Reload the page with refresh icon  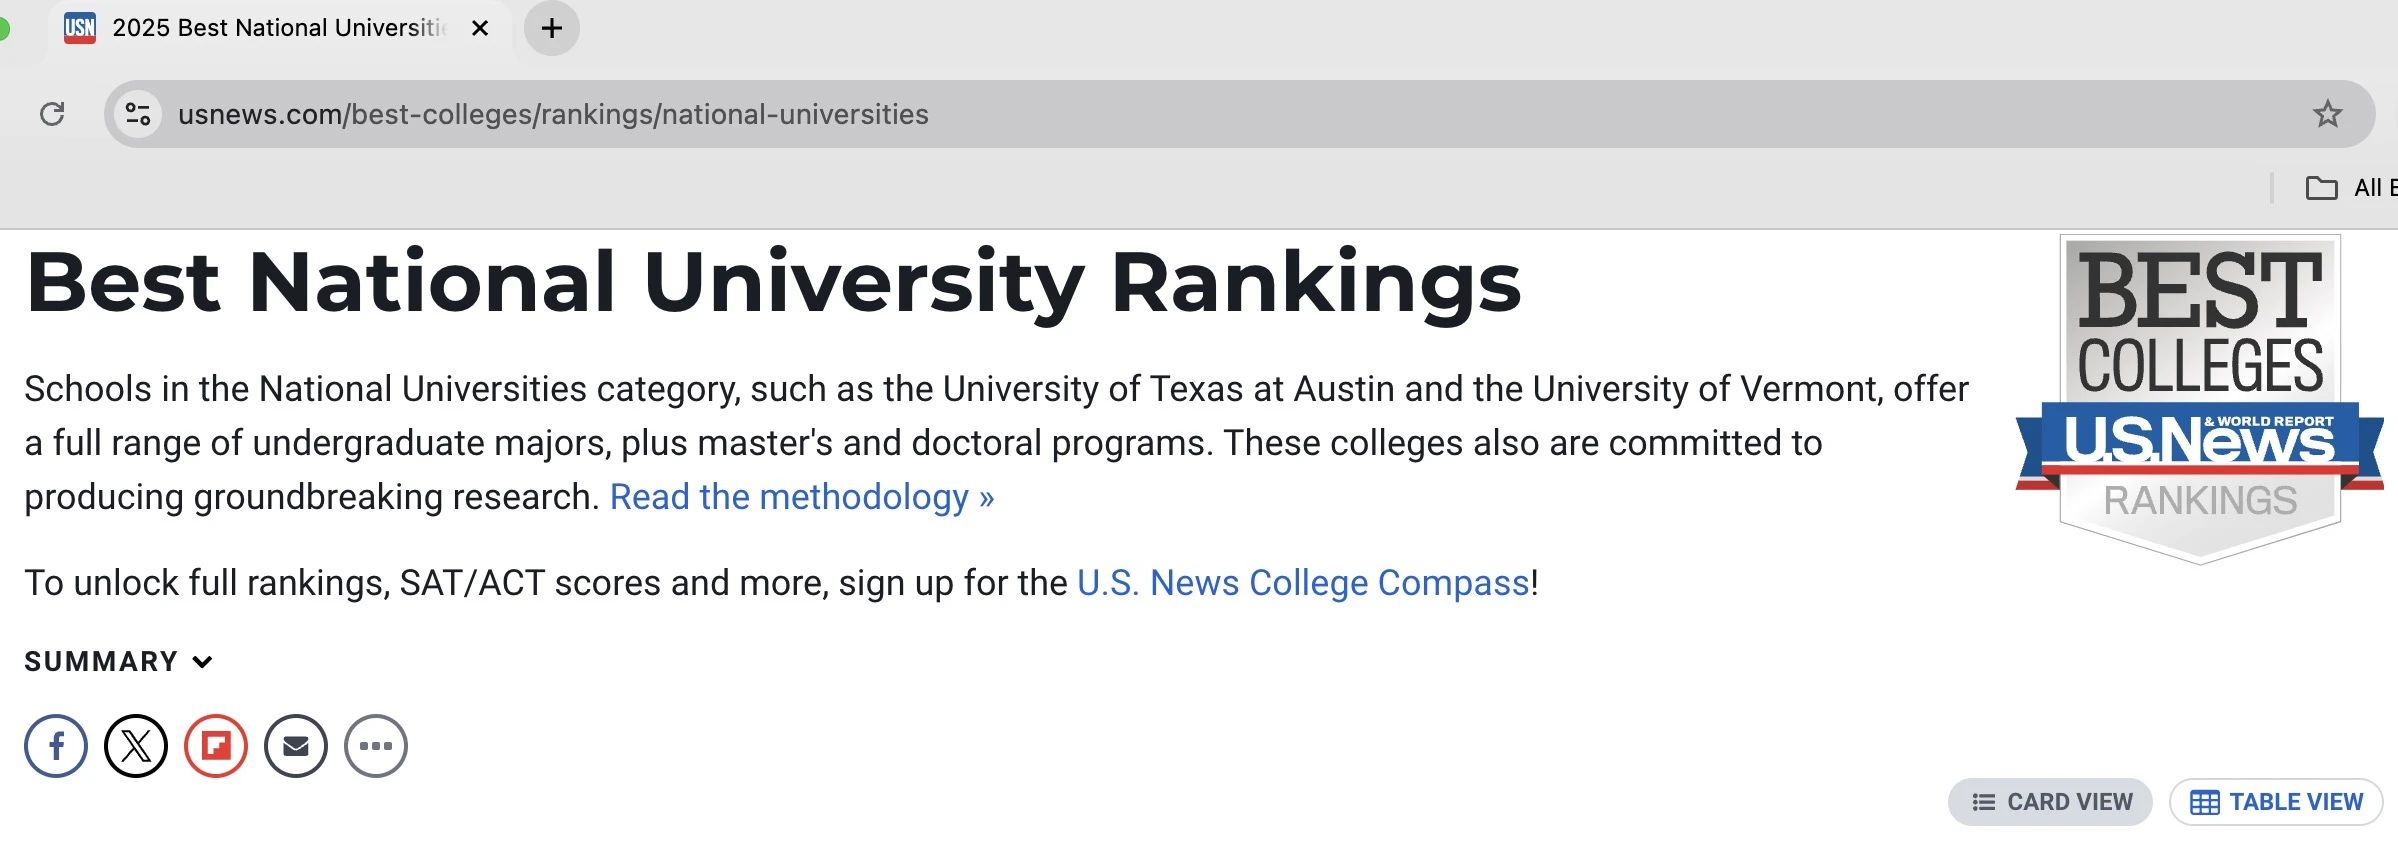tap(52, 114)
